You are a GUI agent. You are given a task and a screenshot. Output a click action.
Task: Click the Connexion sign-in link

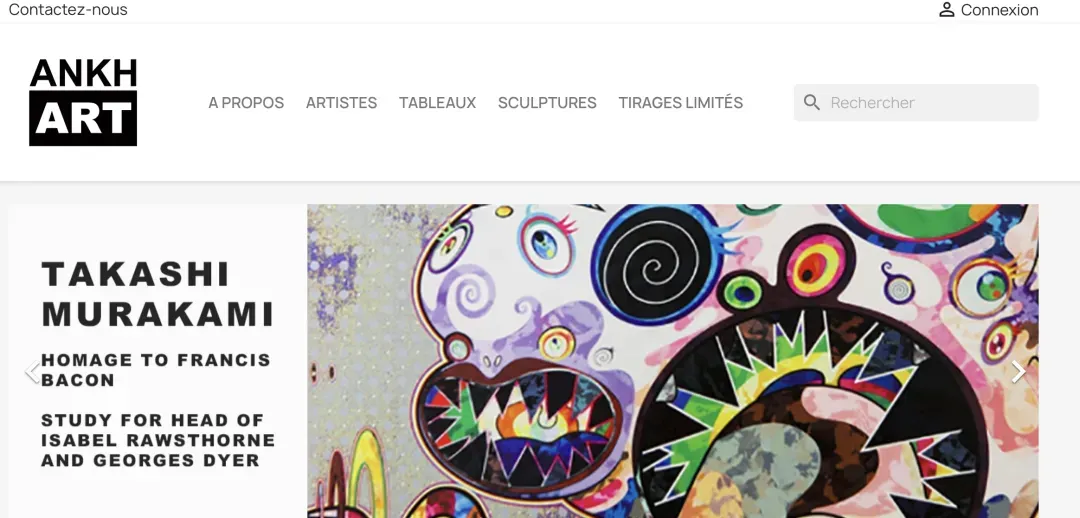pos(999,10)
